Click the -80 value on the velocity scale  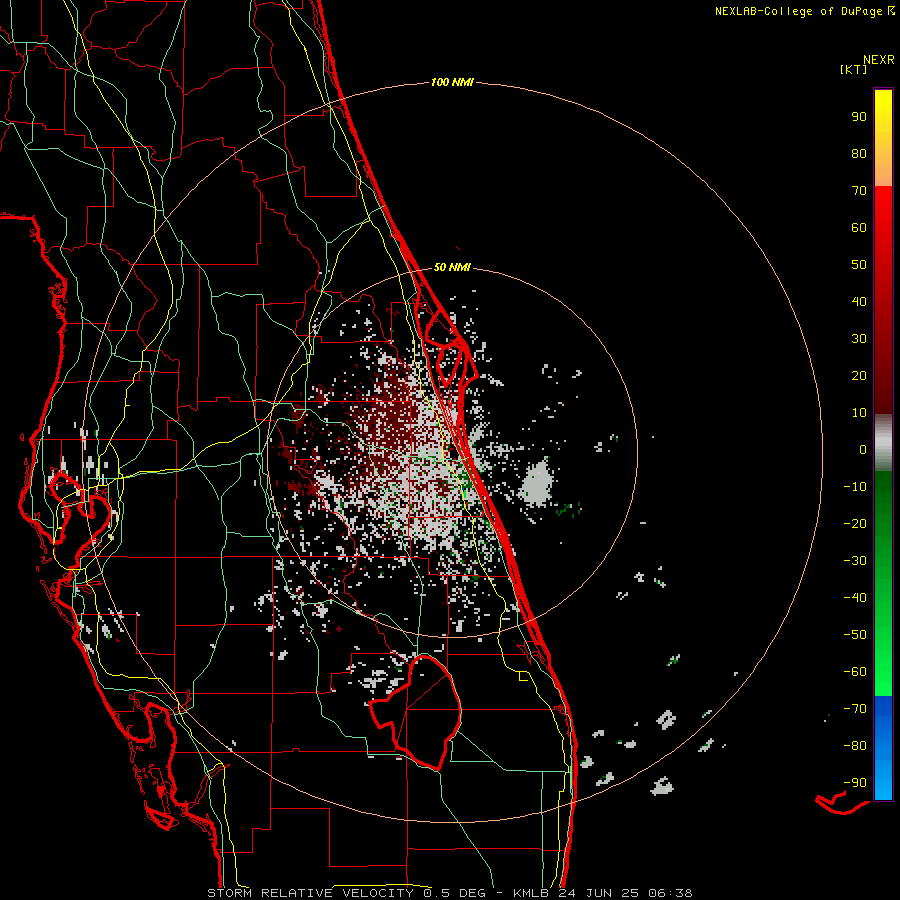pyautogui.click(x=855, y=746)
